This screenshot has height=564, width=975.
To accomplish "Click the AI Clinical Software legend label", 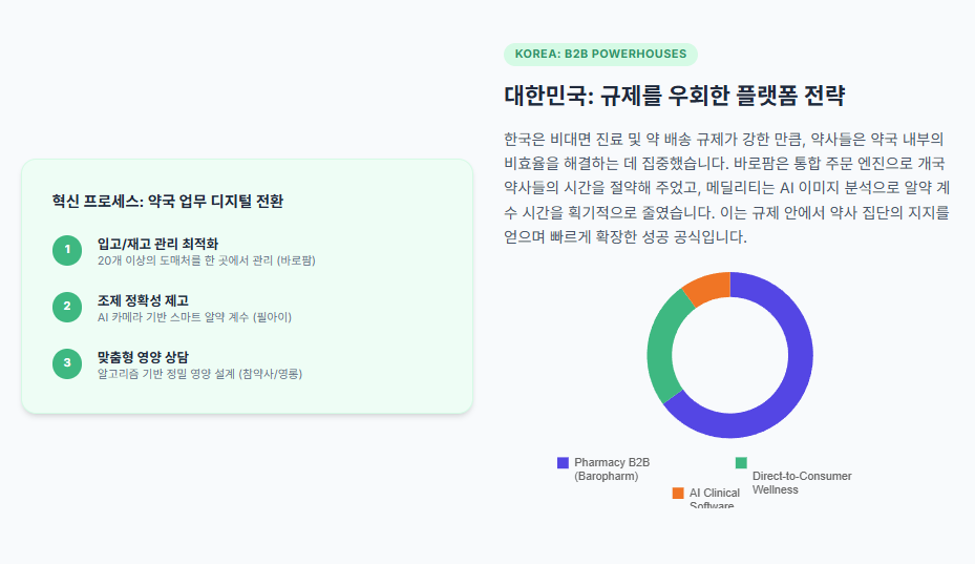I will 714,499.
